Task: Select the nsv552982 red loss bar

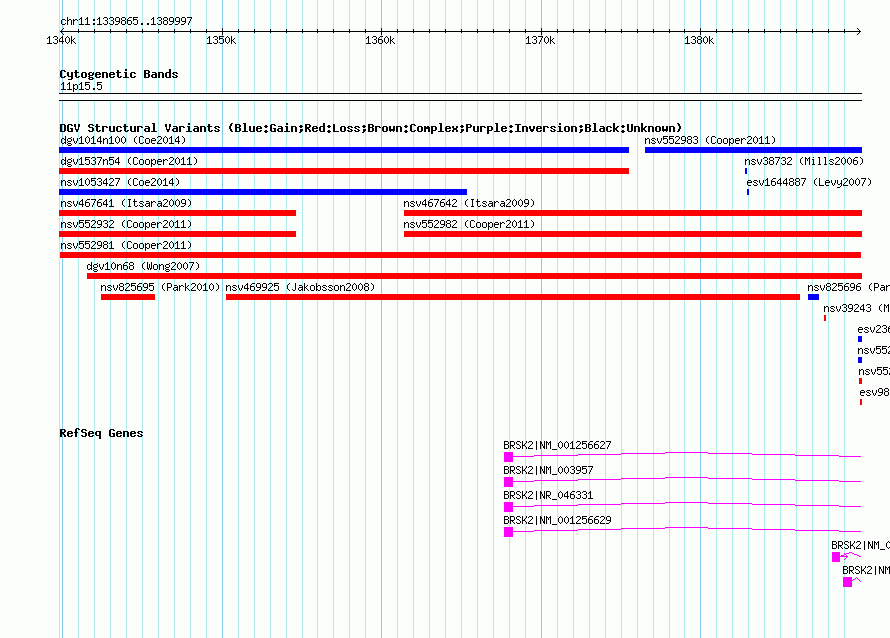Action: click(633, 234)
